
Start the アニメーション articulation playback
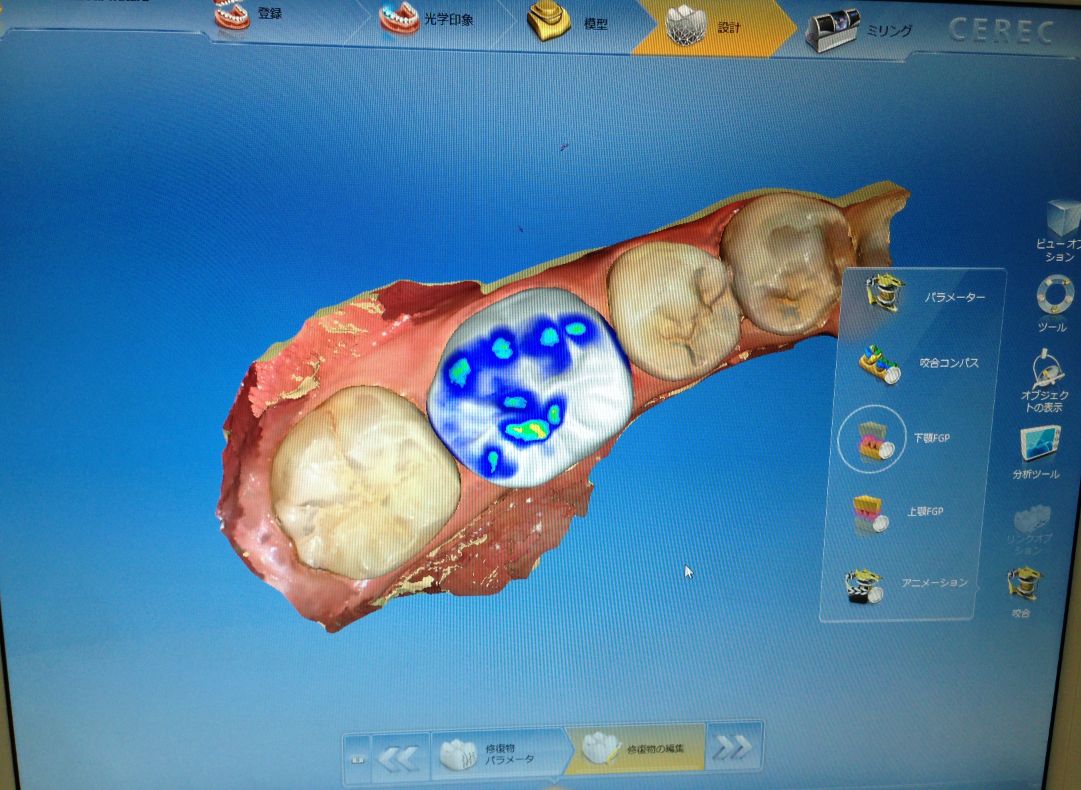pyautogui.click(x=905, y=585)
